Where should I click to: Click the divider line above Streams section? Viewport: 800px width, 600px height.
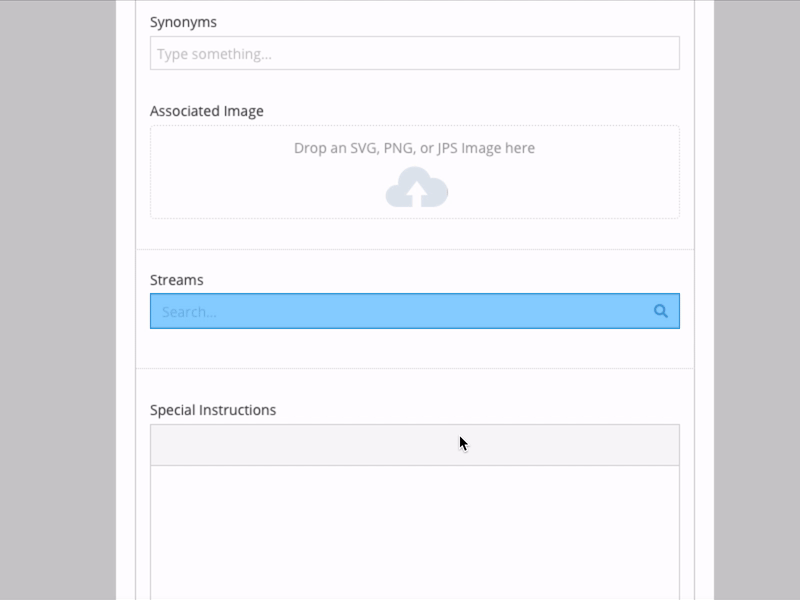(414, 249)
